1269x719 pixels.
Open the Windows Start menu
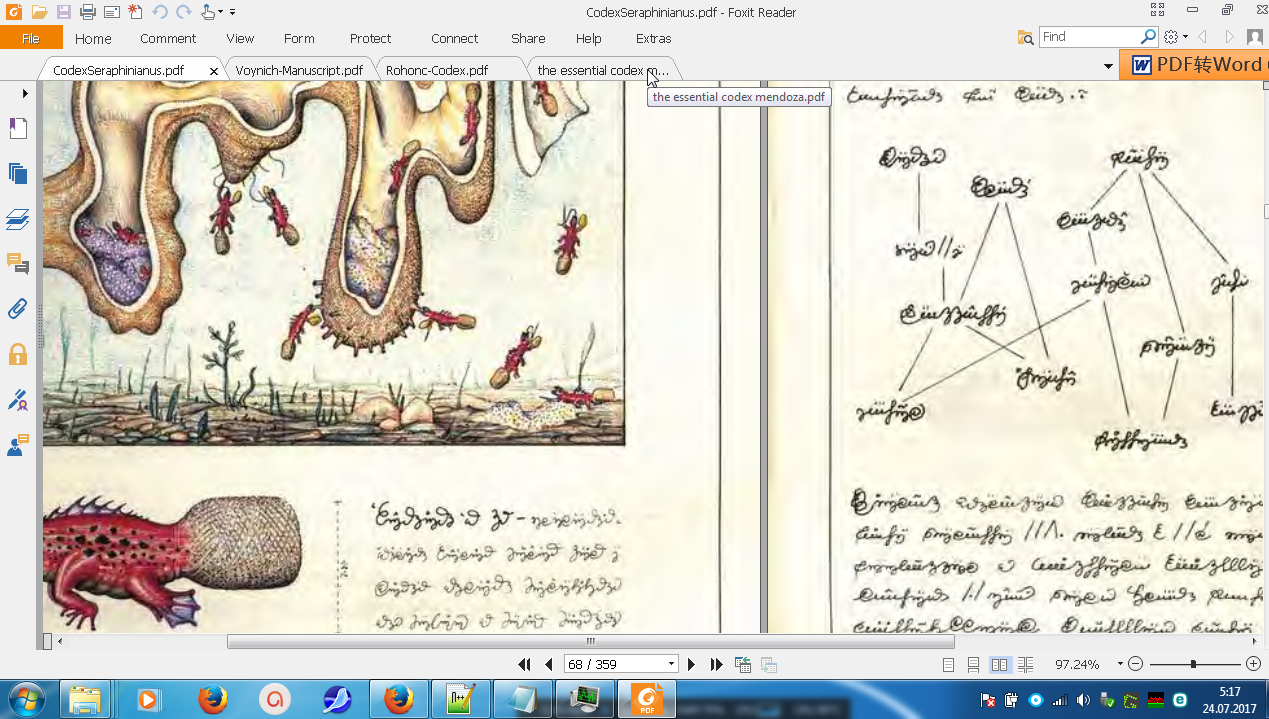25,699
